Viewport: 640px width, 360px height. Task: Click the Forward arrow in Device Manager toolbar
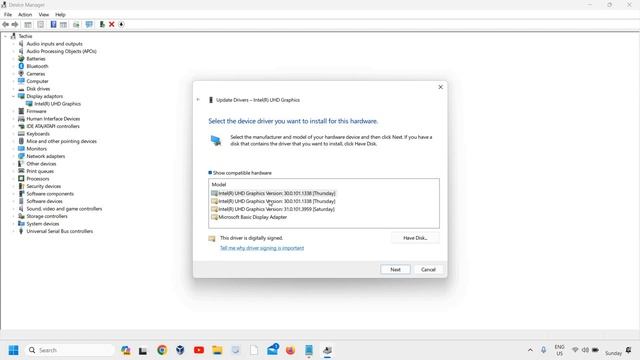(x=15, y=24)
